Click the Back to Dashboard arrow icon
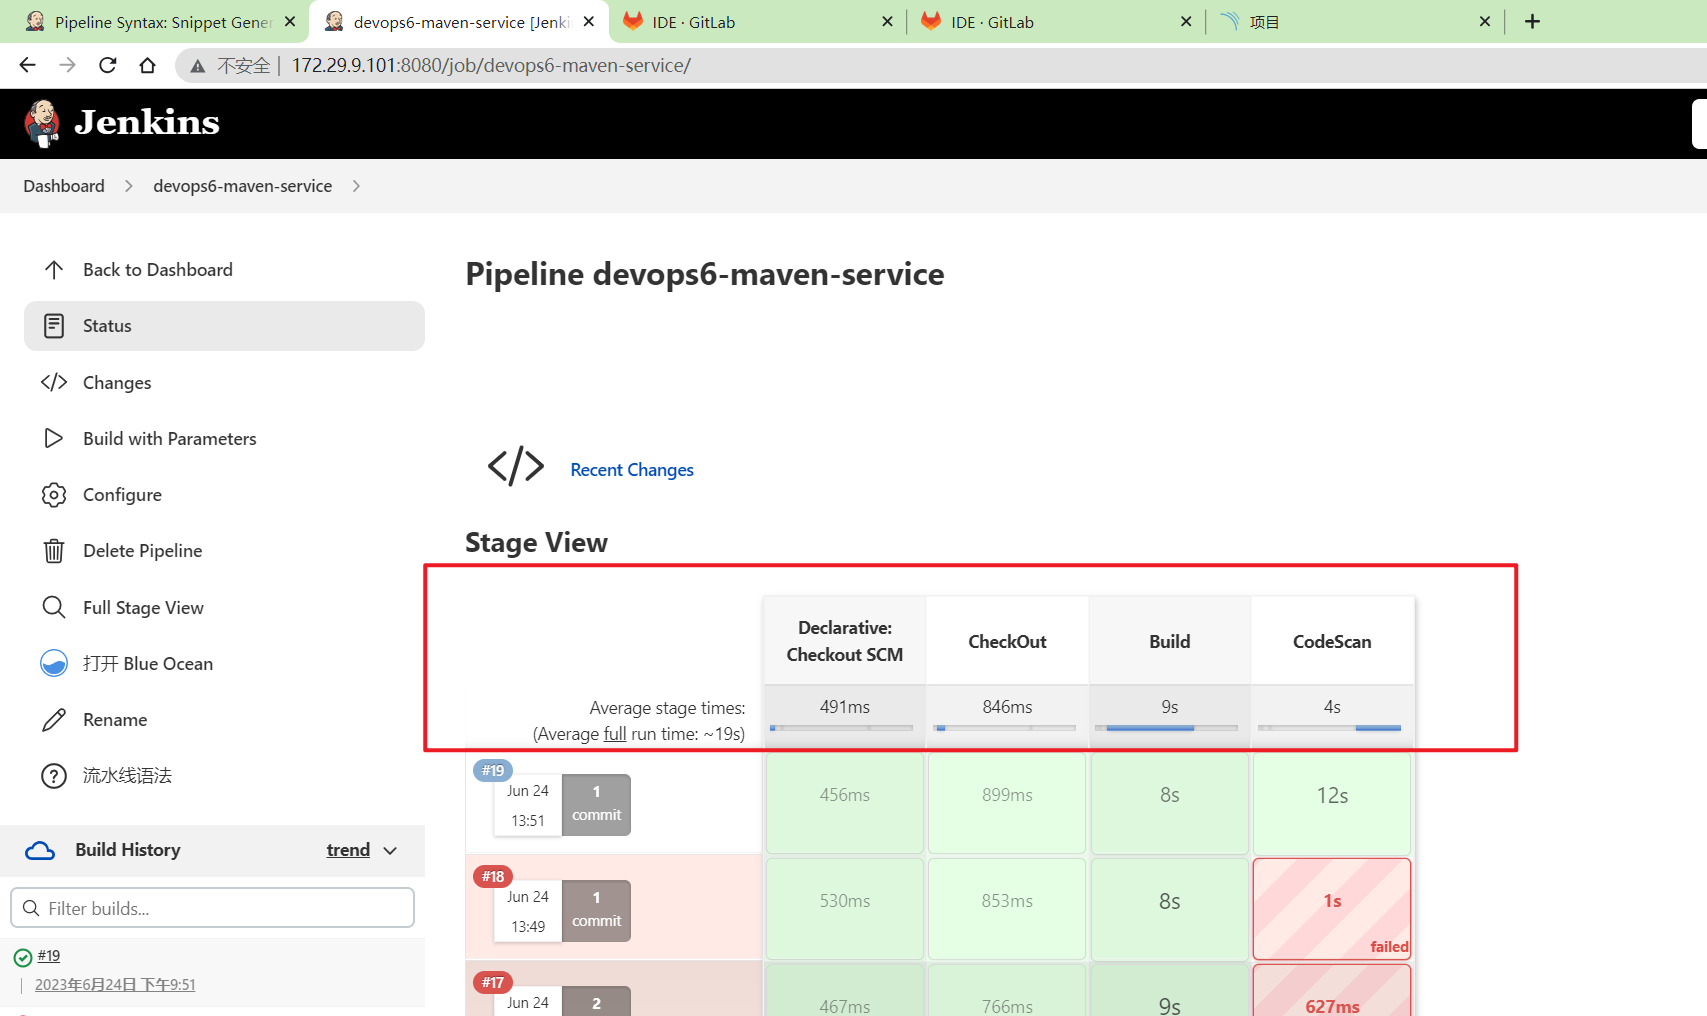This screenshot has height=1016, width=1707. 54,270
